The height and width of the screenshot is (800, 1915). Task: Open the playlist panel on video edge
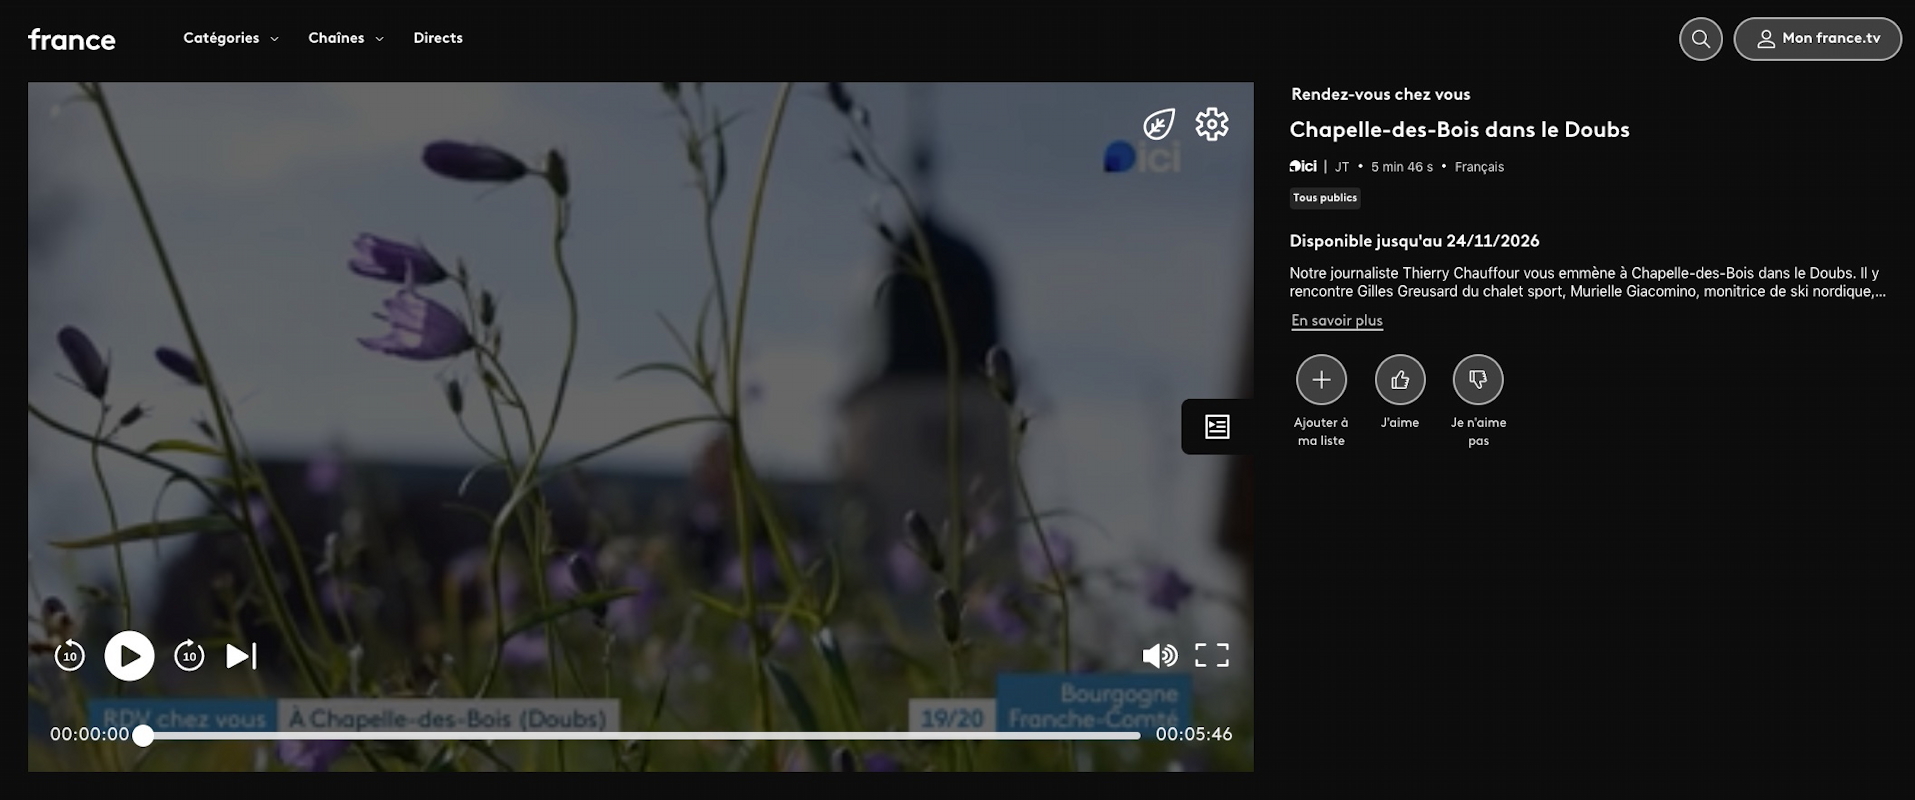coord(1216,427)
